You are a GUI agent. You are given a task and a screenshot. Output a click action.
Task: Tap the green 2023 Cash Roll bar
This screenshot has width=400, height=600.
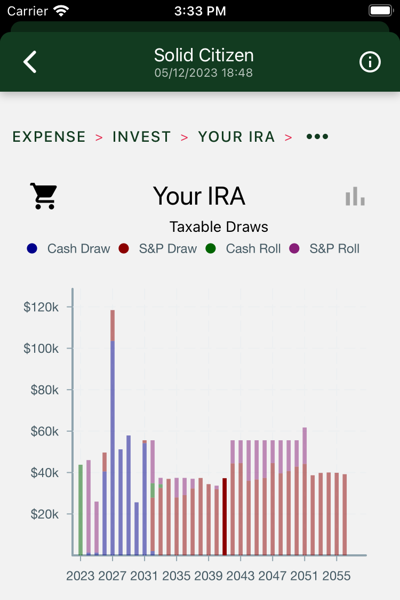(x=80, y=510)
